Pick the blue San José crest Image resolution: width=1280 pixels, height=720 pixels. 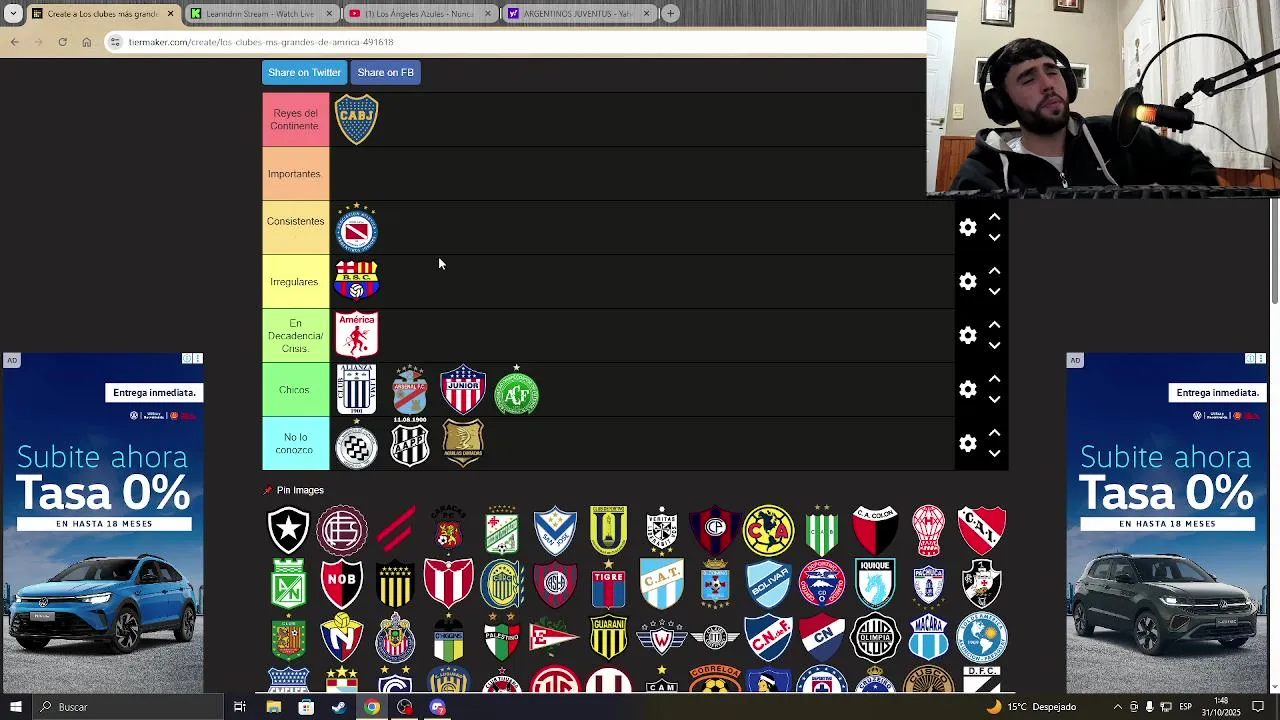pos(555,530)
